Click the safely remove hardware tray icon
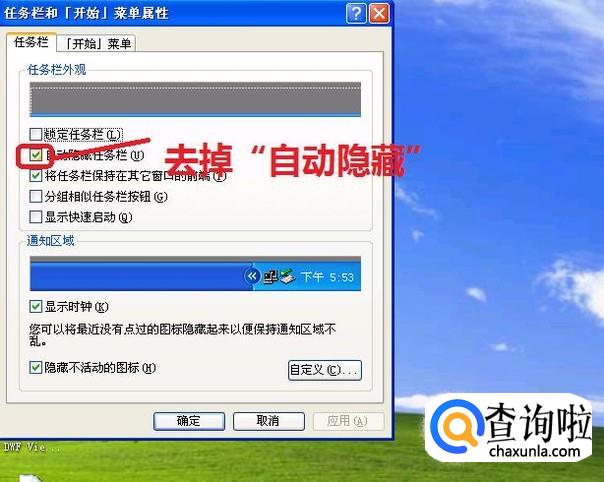 point(287,277)
